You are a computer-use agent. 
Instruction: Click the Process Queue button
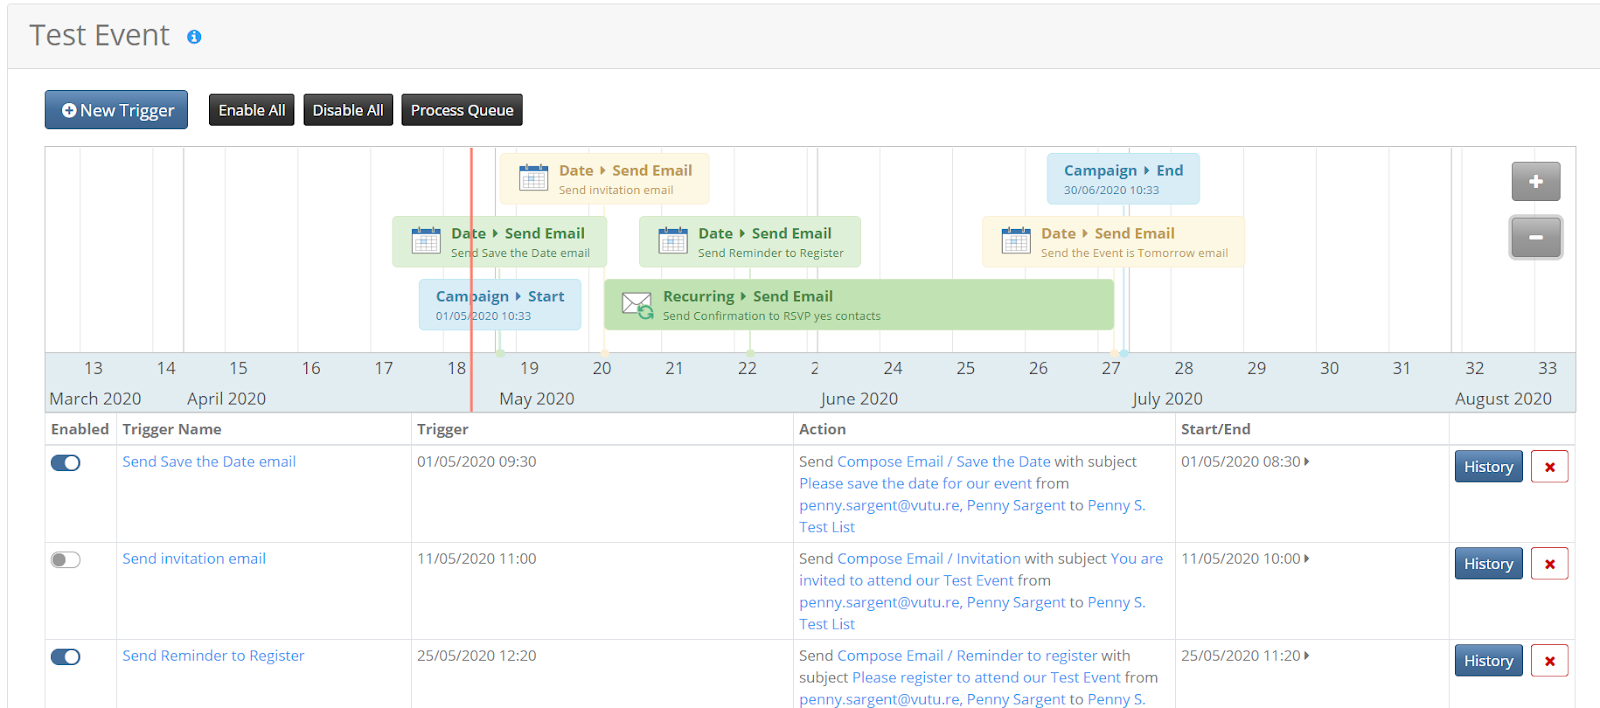(462, 110)
